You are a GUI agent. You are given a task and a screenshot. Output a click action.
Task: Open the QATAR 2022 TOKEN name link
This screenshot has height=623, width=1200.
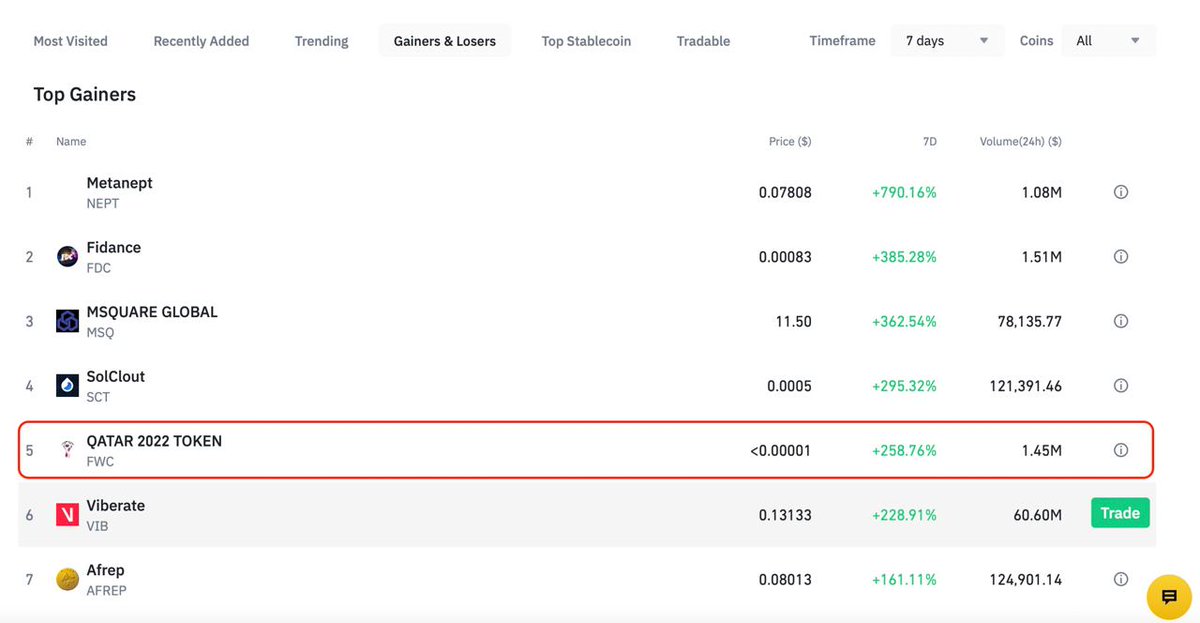[x=154, y=441]
